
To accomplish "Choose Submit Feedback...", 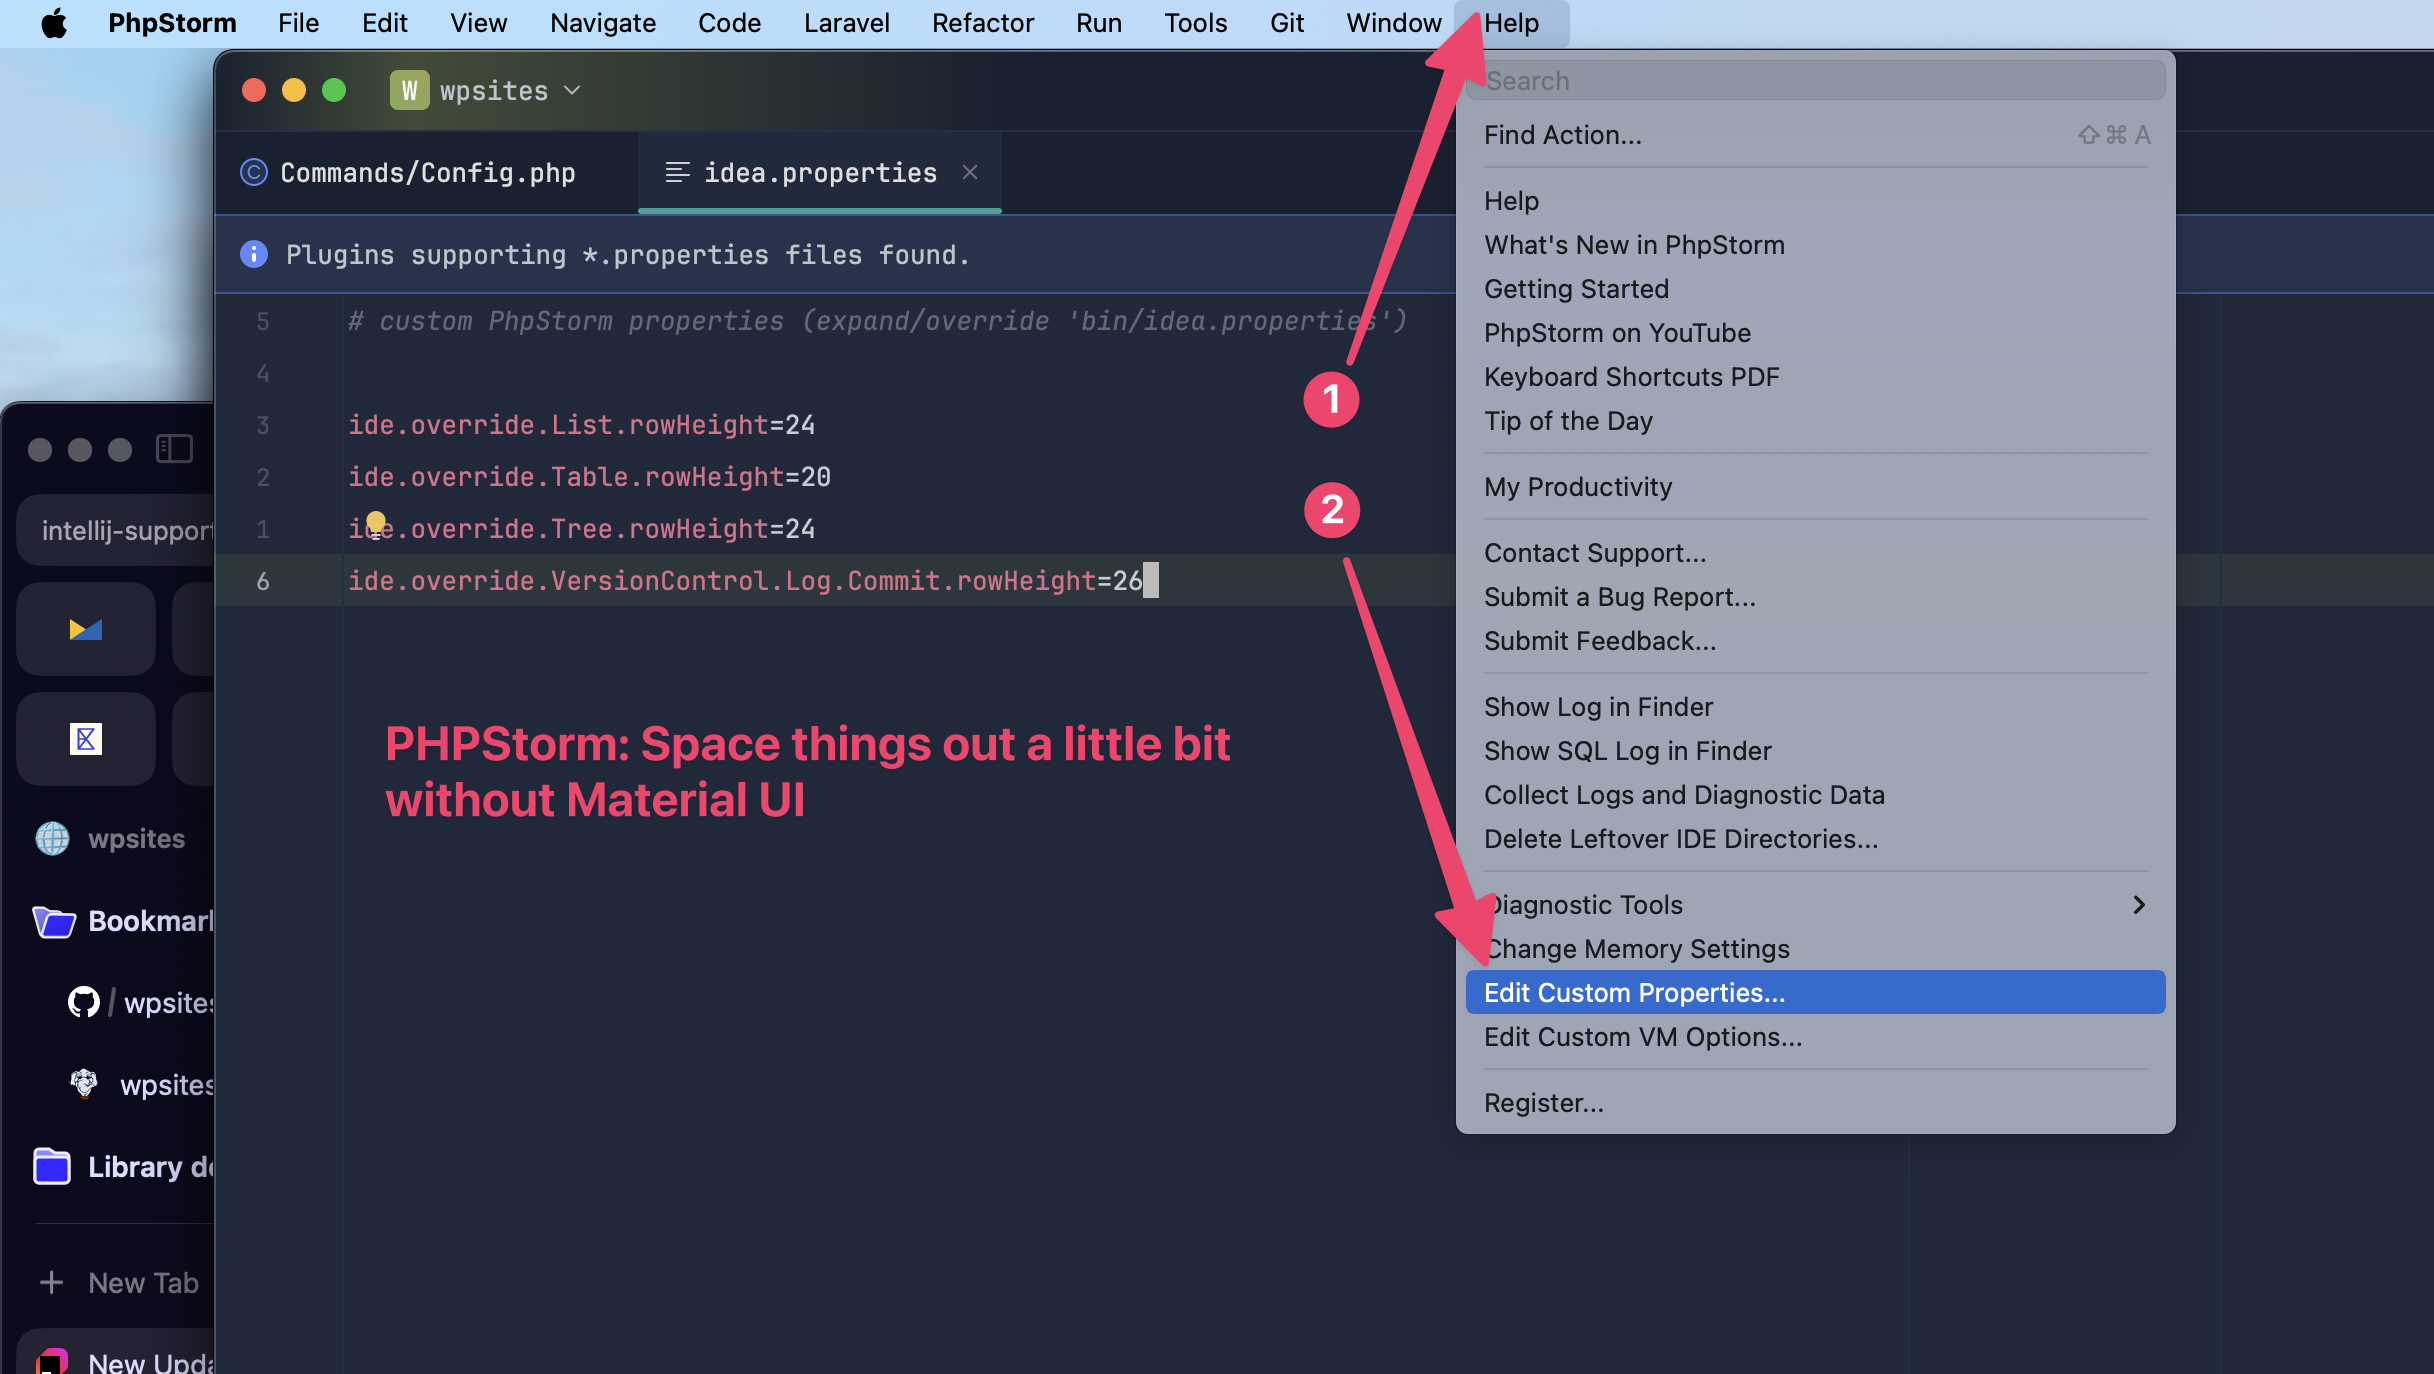I will point(1815,641).
